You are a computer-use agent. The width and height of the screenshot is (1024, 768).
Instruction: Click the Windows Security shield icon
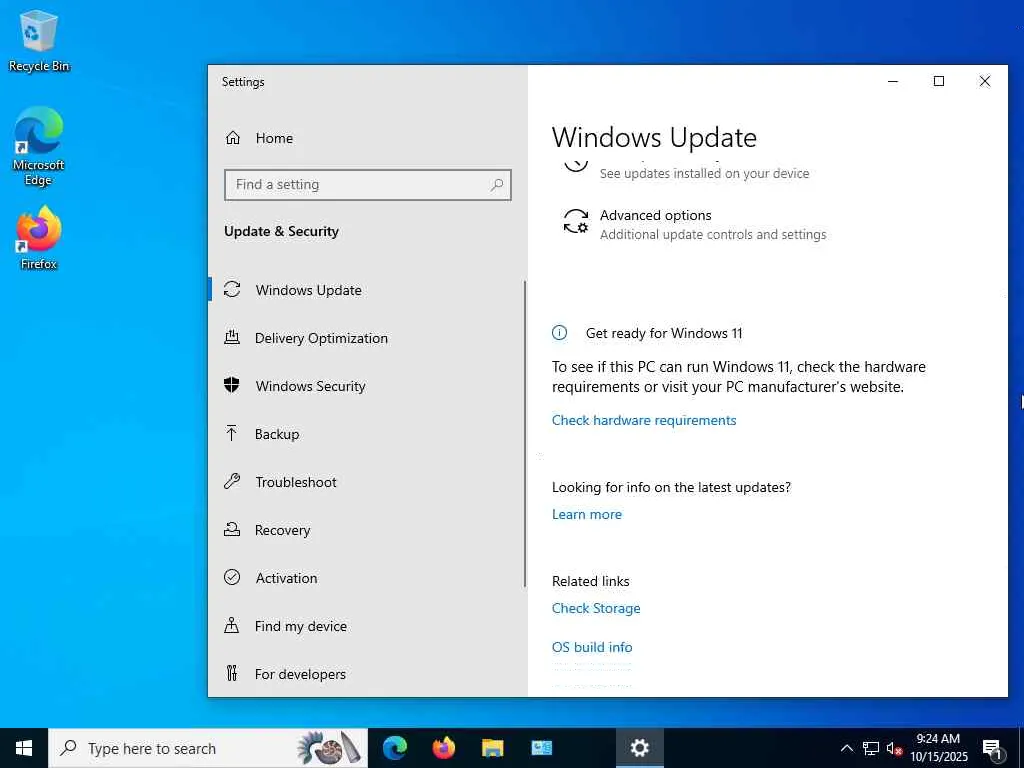pos(232,385)
